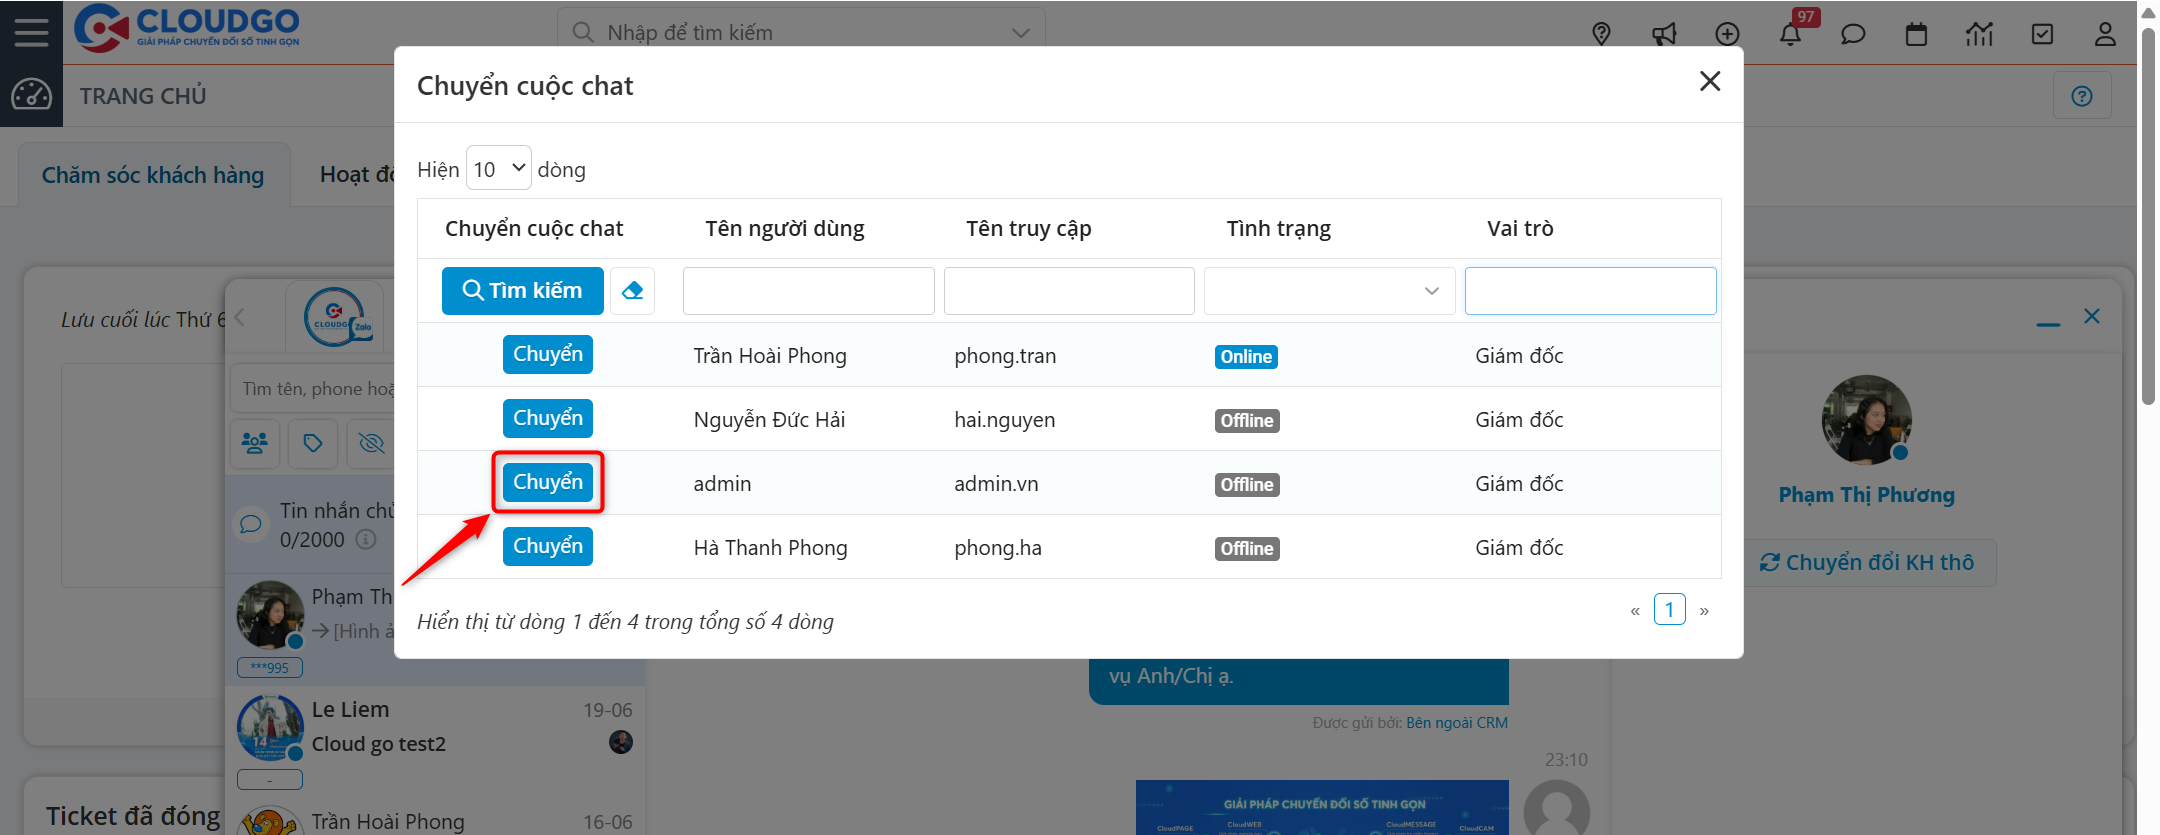Screen dimensions: 2160x835
Task: Focus the Tên truy cập filter field
Action: coord(1069,291)
